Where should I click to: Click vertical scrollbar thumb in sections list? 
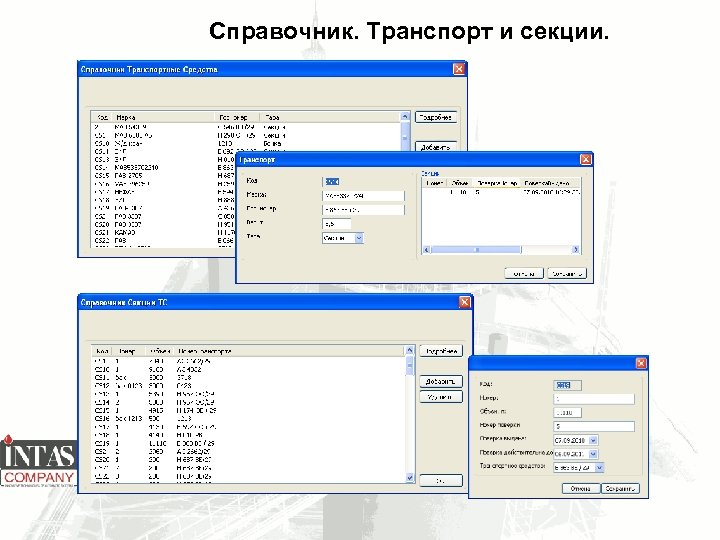[x=410, y=366]
